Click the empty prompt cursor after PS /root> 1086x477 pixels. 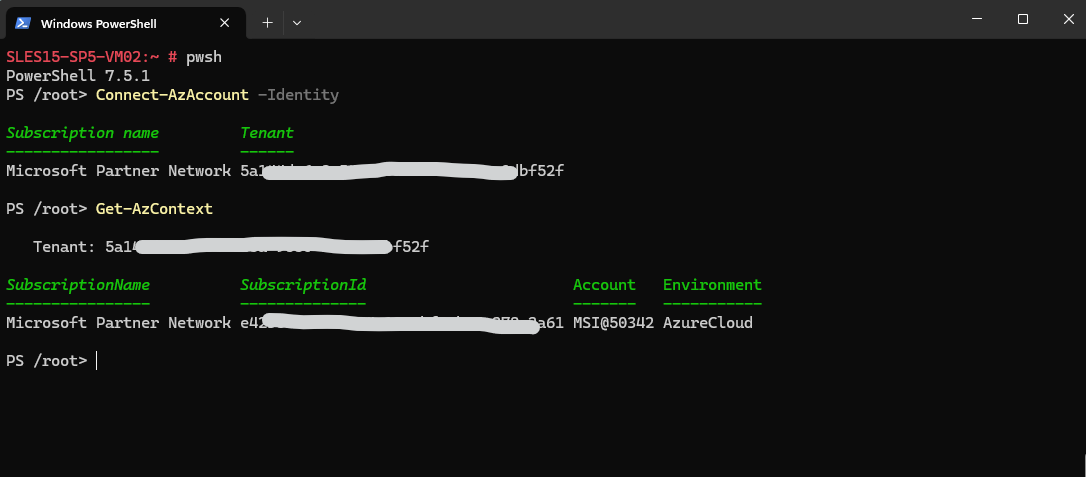(x=96, y=361)
